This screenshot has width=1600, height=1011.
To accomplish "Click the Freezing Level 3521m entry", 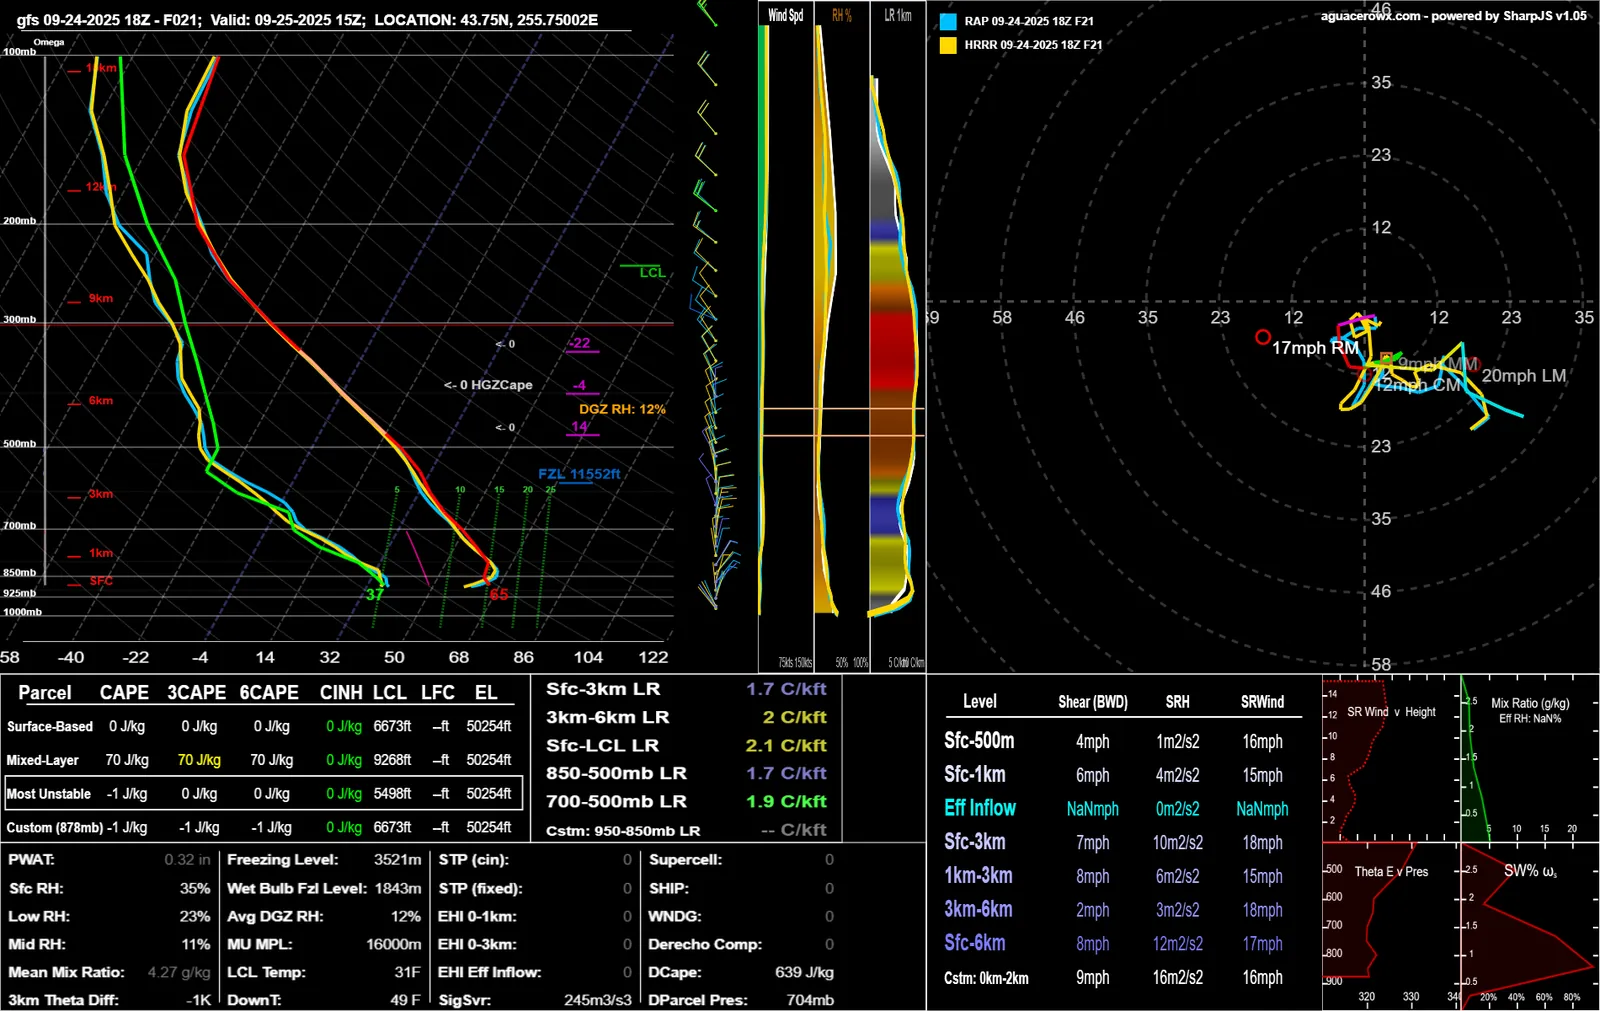I will pos(324,860).
